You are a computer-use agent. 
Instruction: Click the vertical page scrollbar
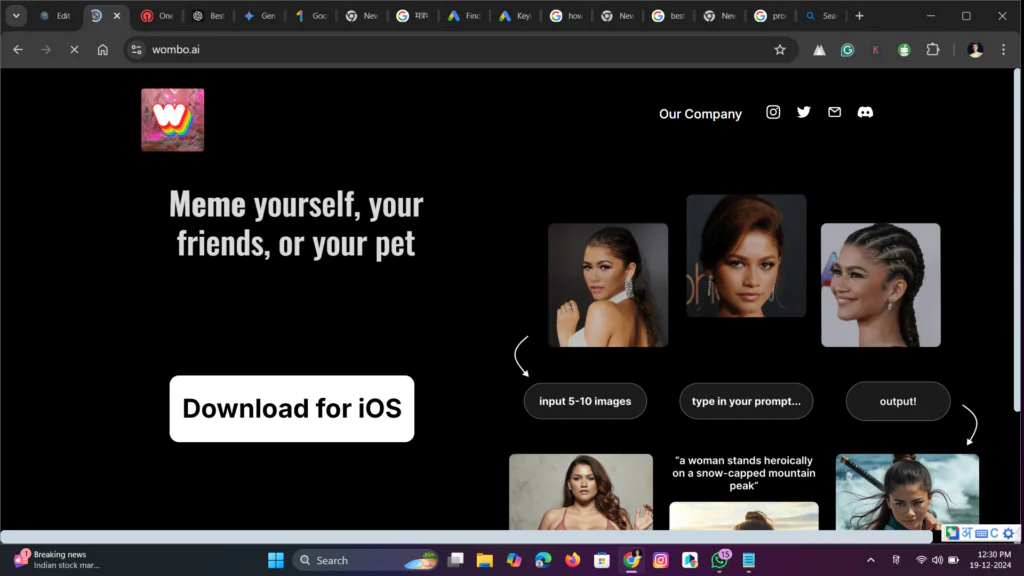[x=1017, y=242]
